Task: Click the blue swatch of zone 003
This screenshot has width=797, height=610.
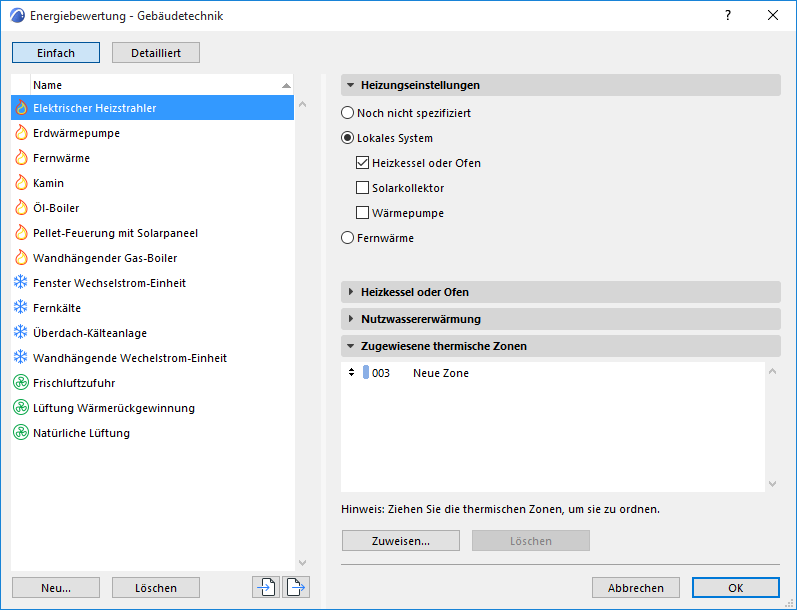Action: coord(366,373)
